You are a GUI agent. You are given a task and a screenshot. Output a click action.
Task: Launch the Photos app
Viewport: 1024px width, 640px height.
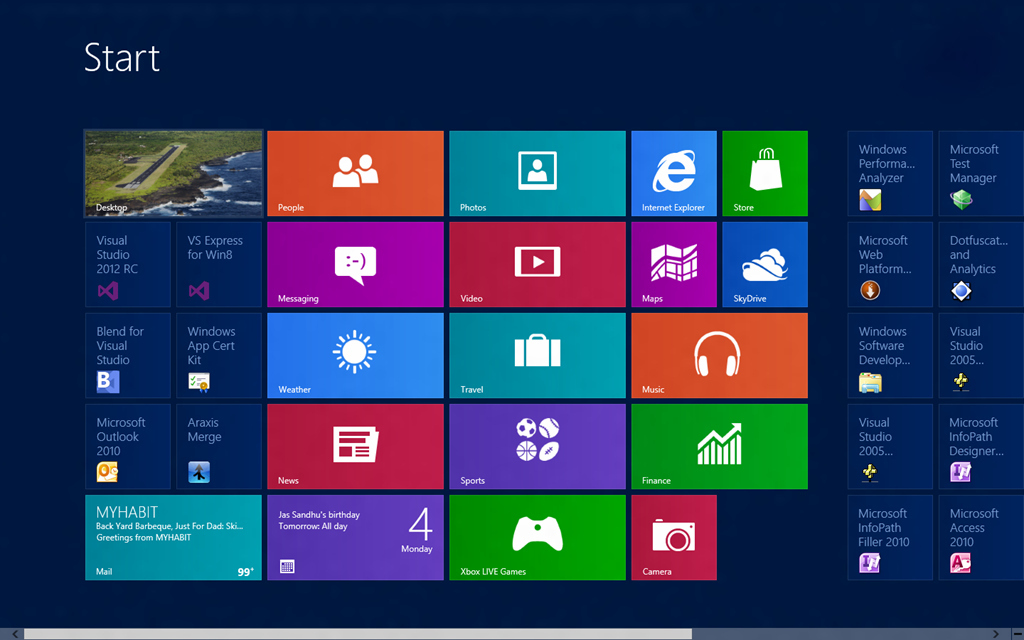click(x=536, y=173)
